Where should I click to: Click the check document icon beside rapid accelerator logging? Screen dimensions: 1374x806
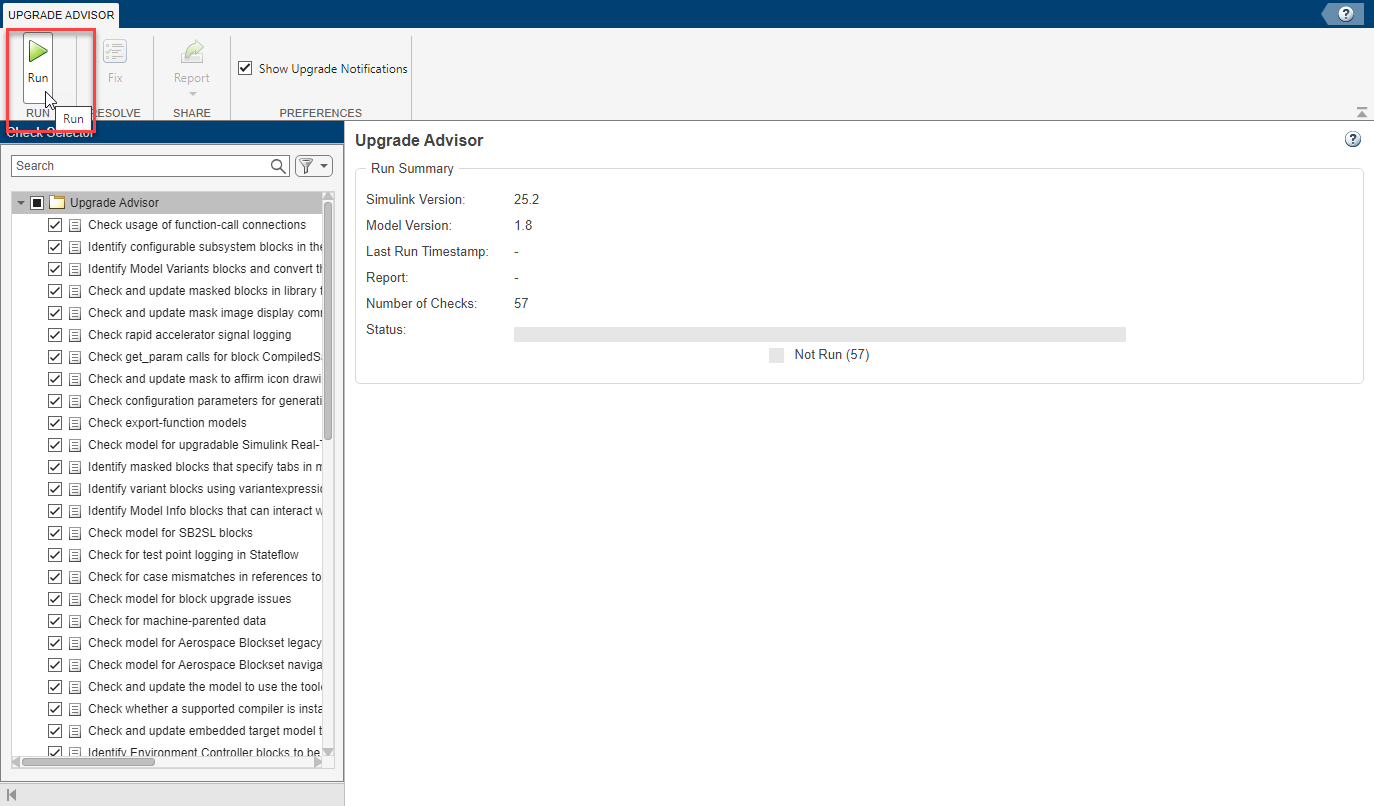[75, 334]
